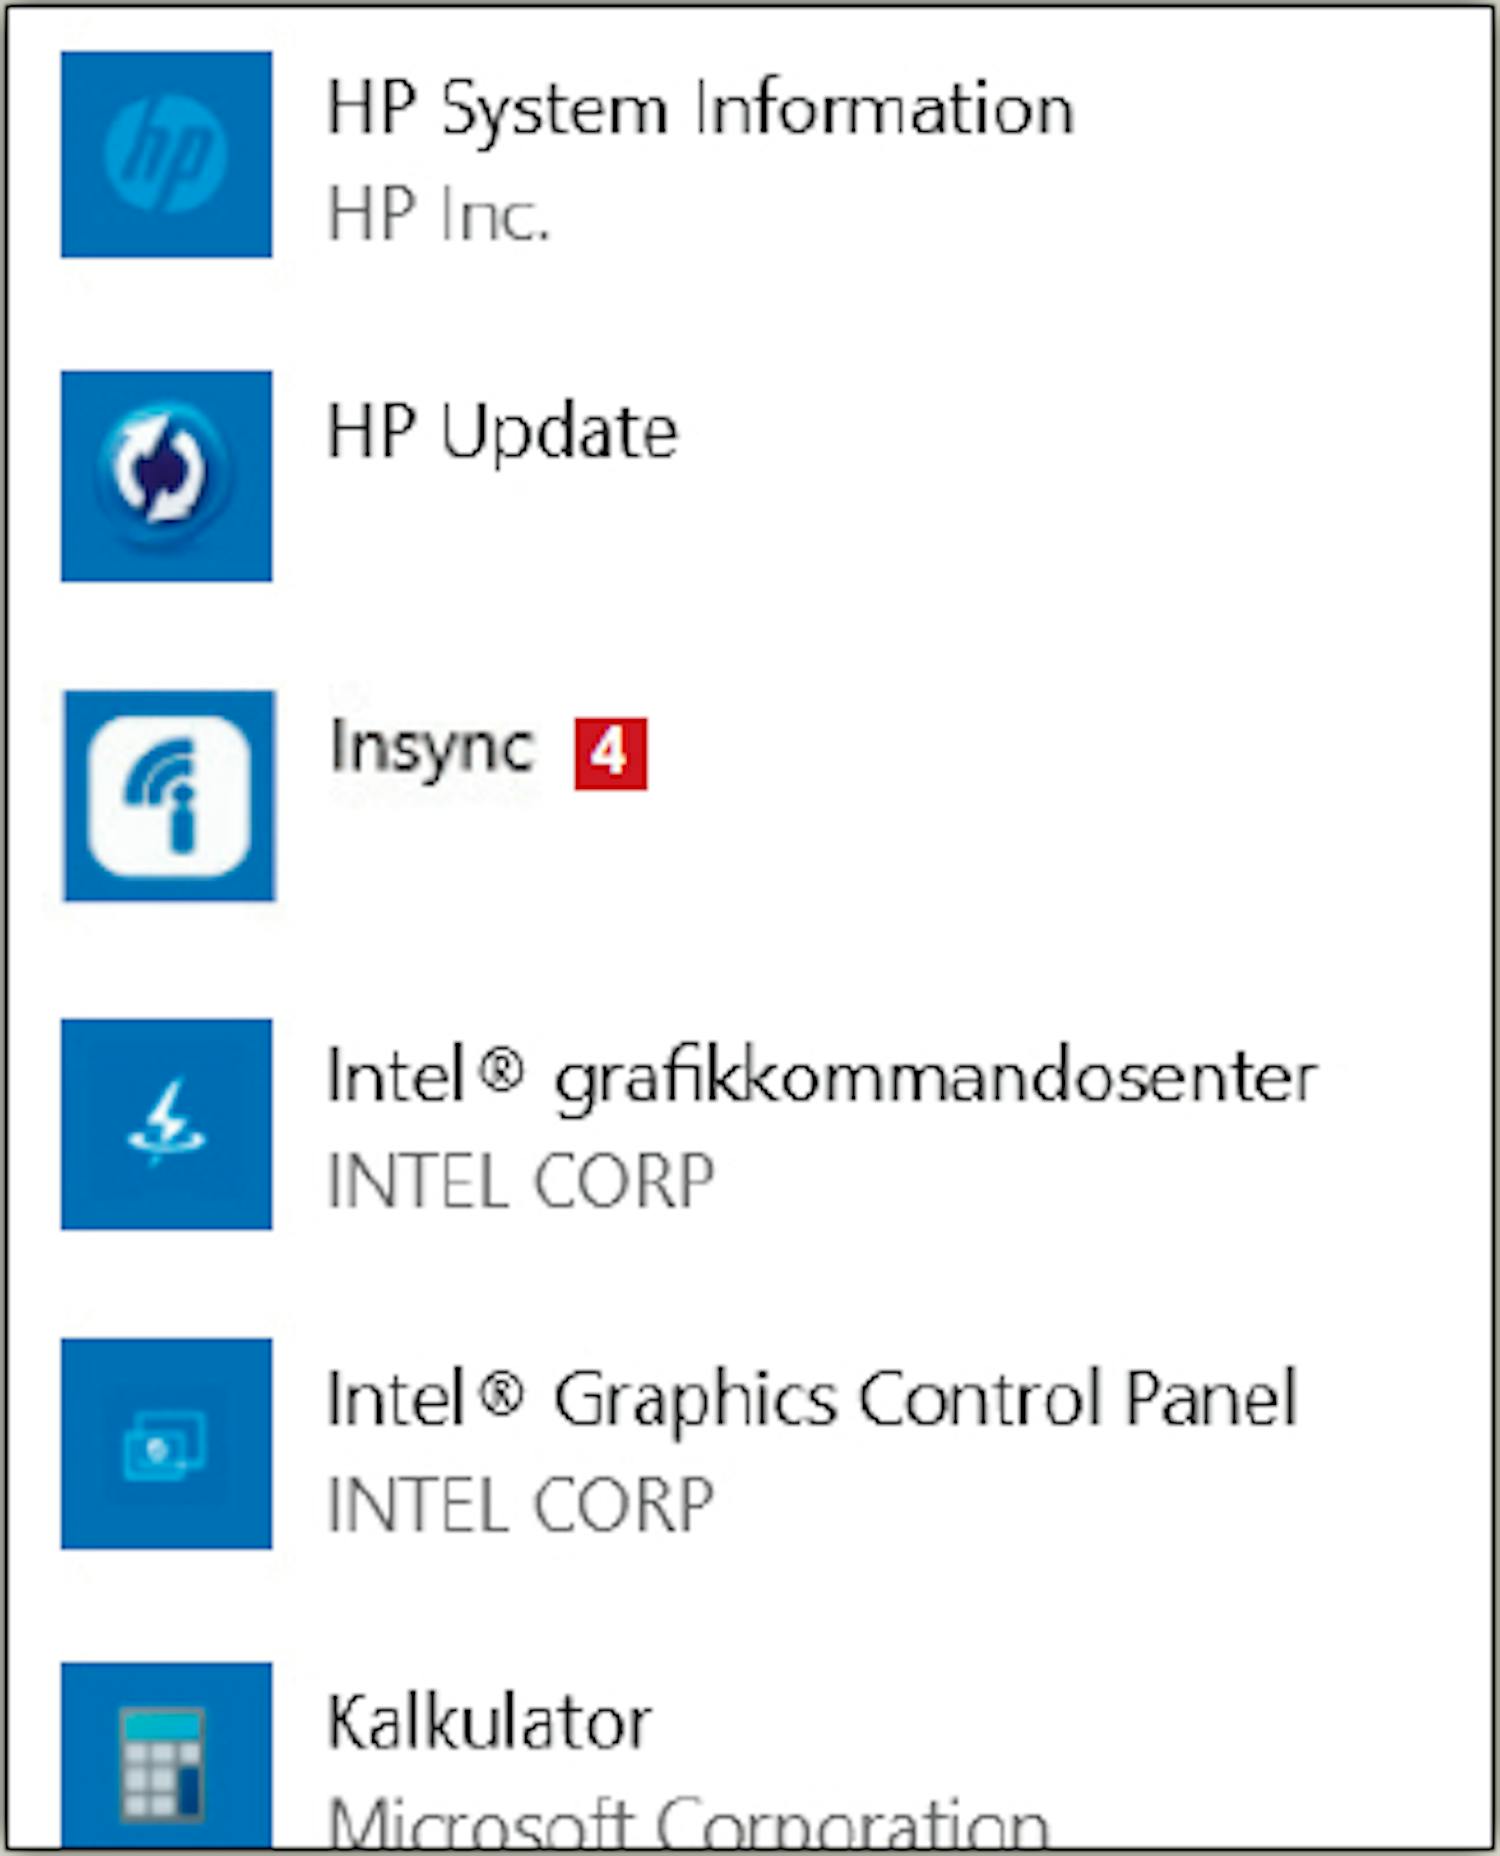
Task: Click the HP Update text label
Action: click(503, 432)
